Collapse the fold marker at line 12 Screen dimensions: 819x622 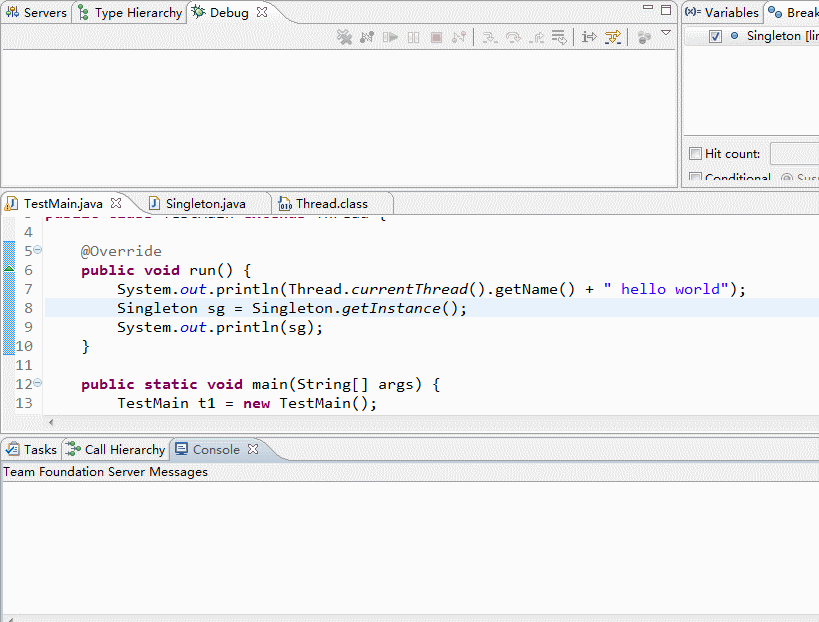(x=38, y=383)
